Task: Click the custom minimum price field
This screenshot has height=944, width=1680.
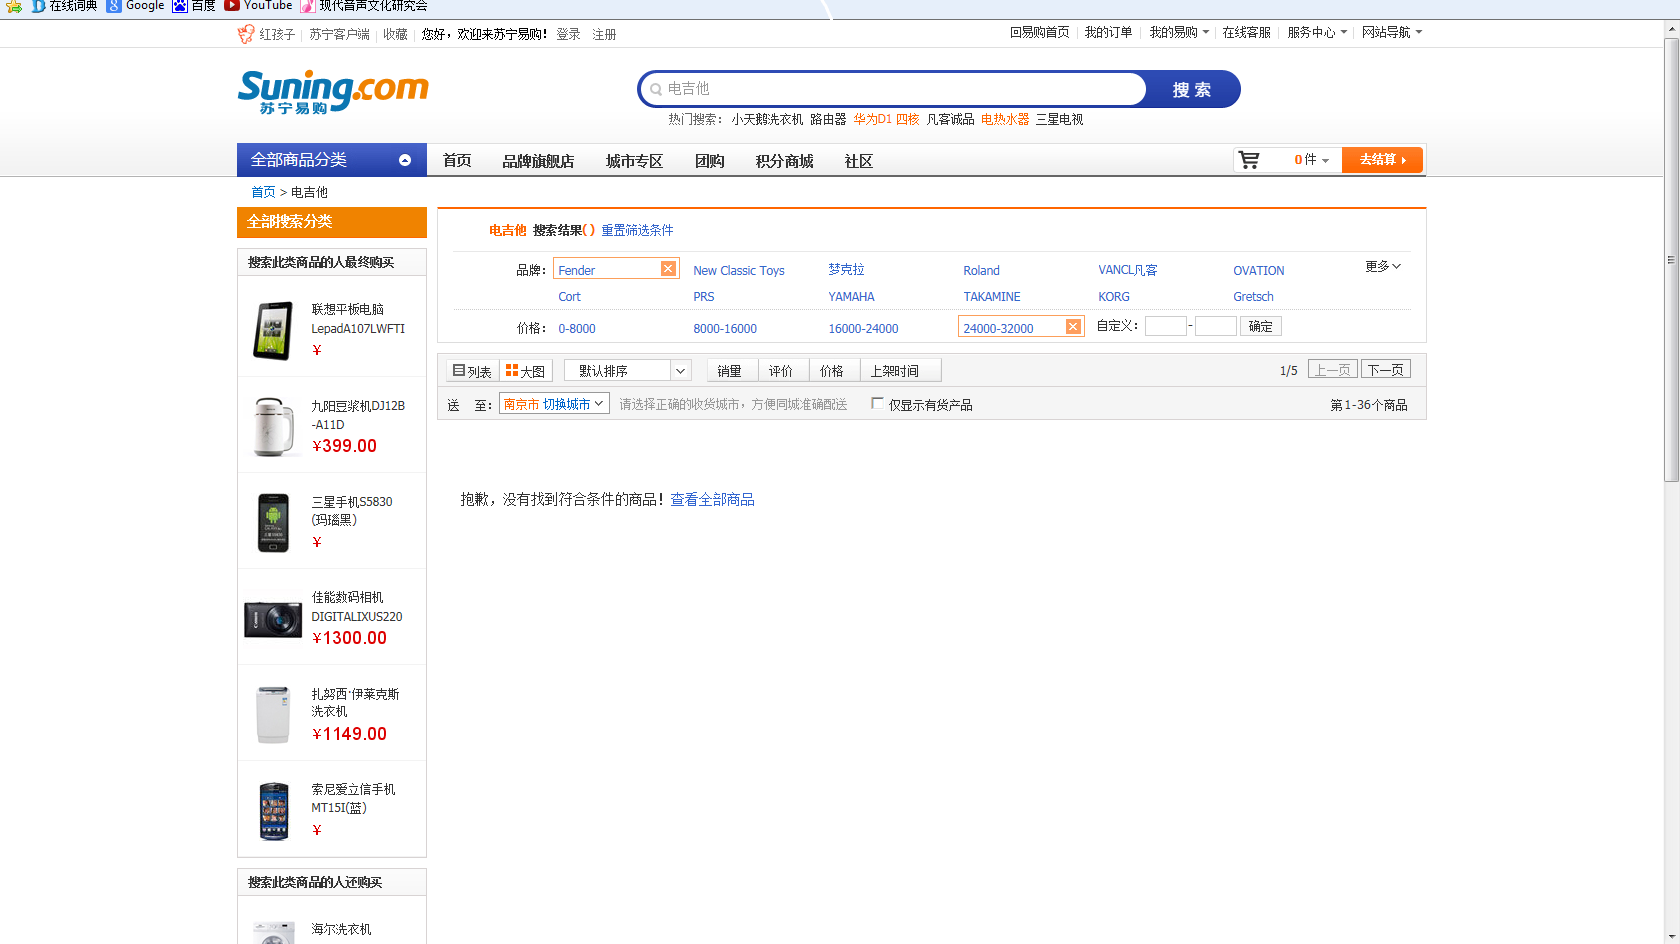Action: pyautogui.click(x=1165, y=326)
